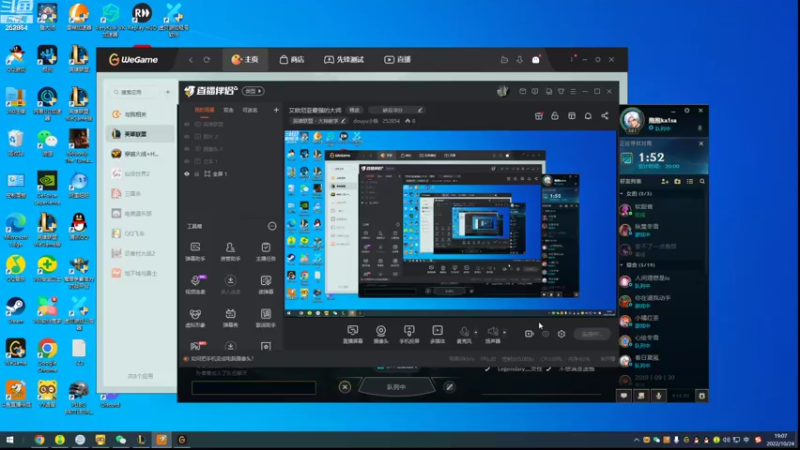
Task: Open the 视频连麦 tool
Action: point(195,285)
